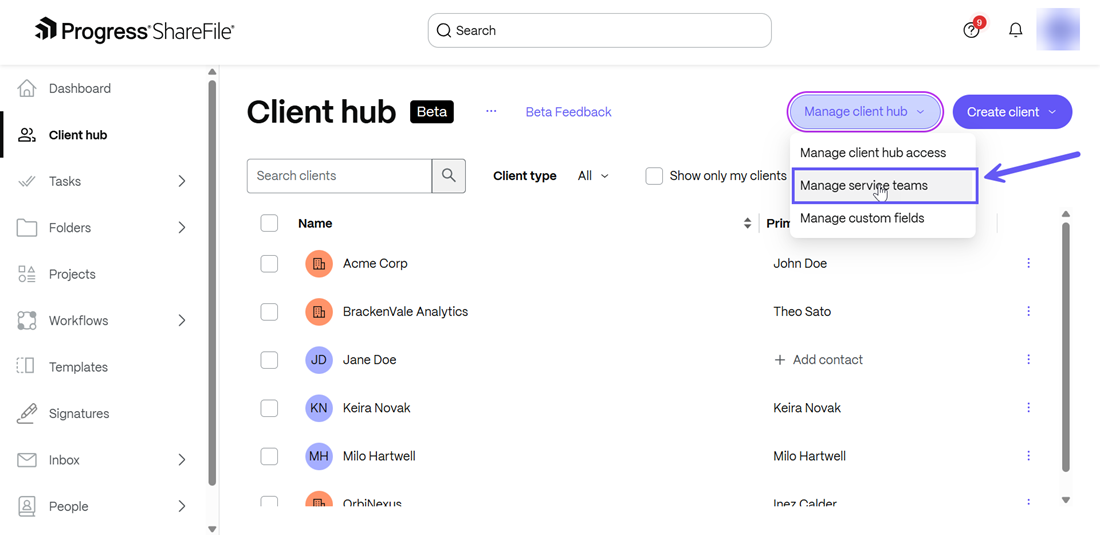The image size is (1100, 535).
Task: Open the Dashboard home icon
Action: (x=27, y=88)
